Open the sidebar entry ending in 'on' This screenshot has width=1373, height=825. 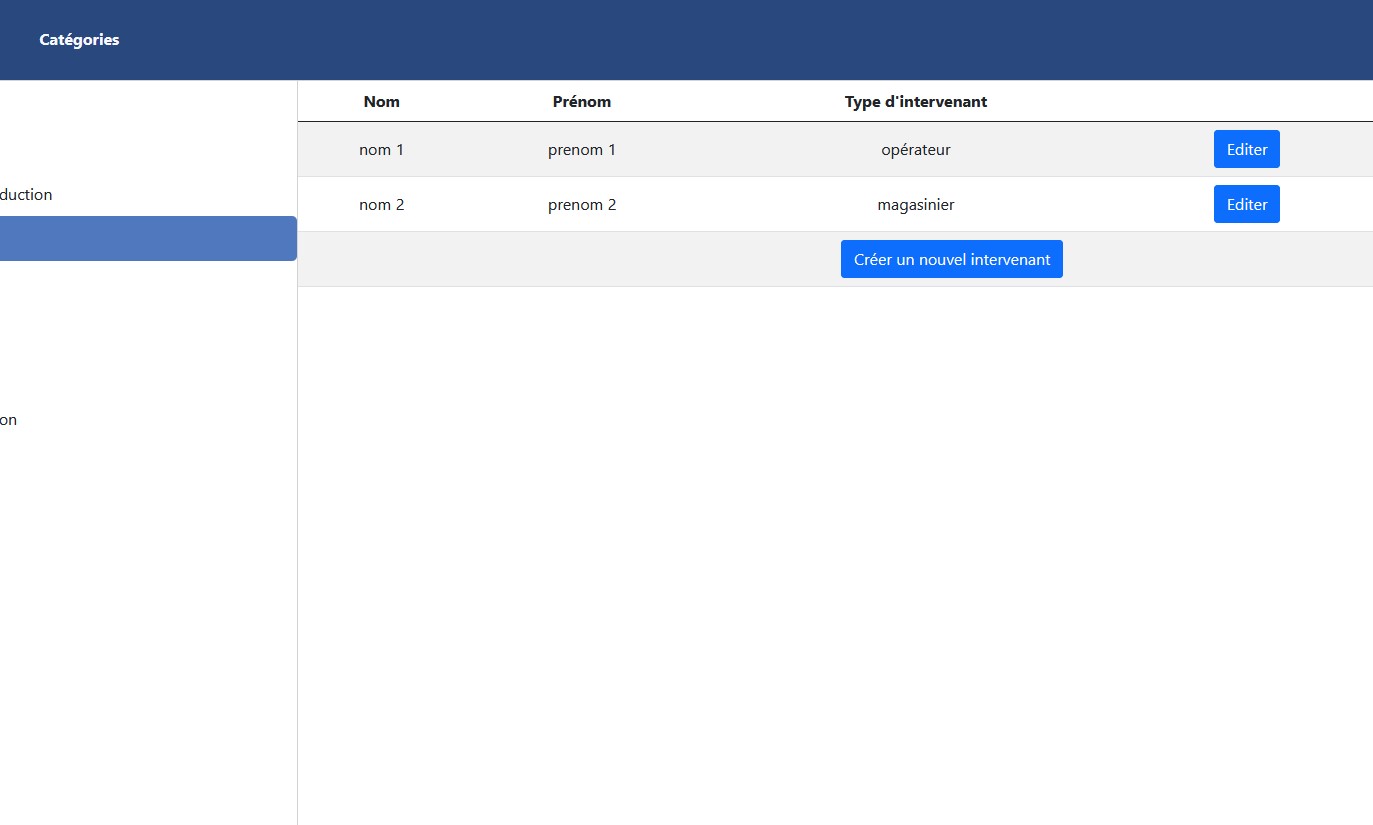pos(8,420)
